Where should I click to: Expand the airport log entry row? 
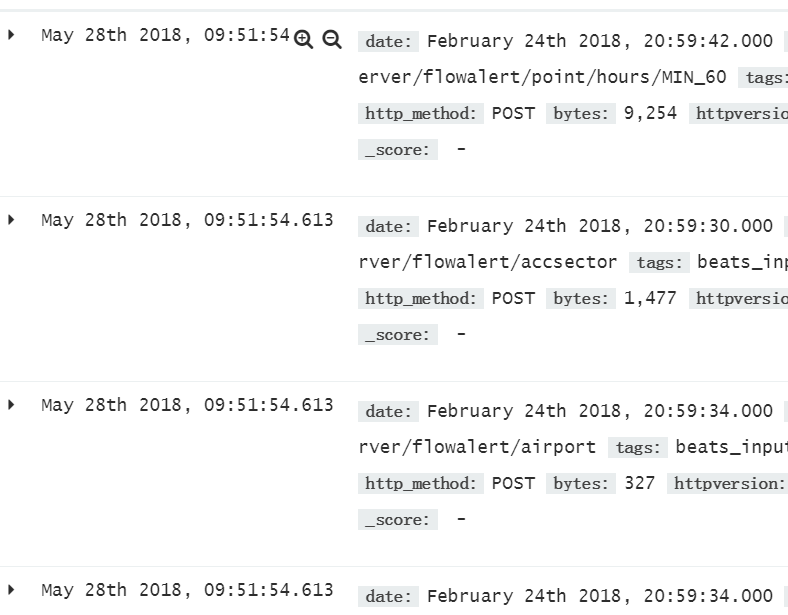pos(12,404)
